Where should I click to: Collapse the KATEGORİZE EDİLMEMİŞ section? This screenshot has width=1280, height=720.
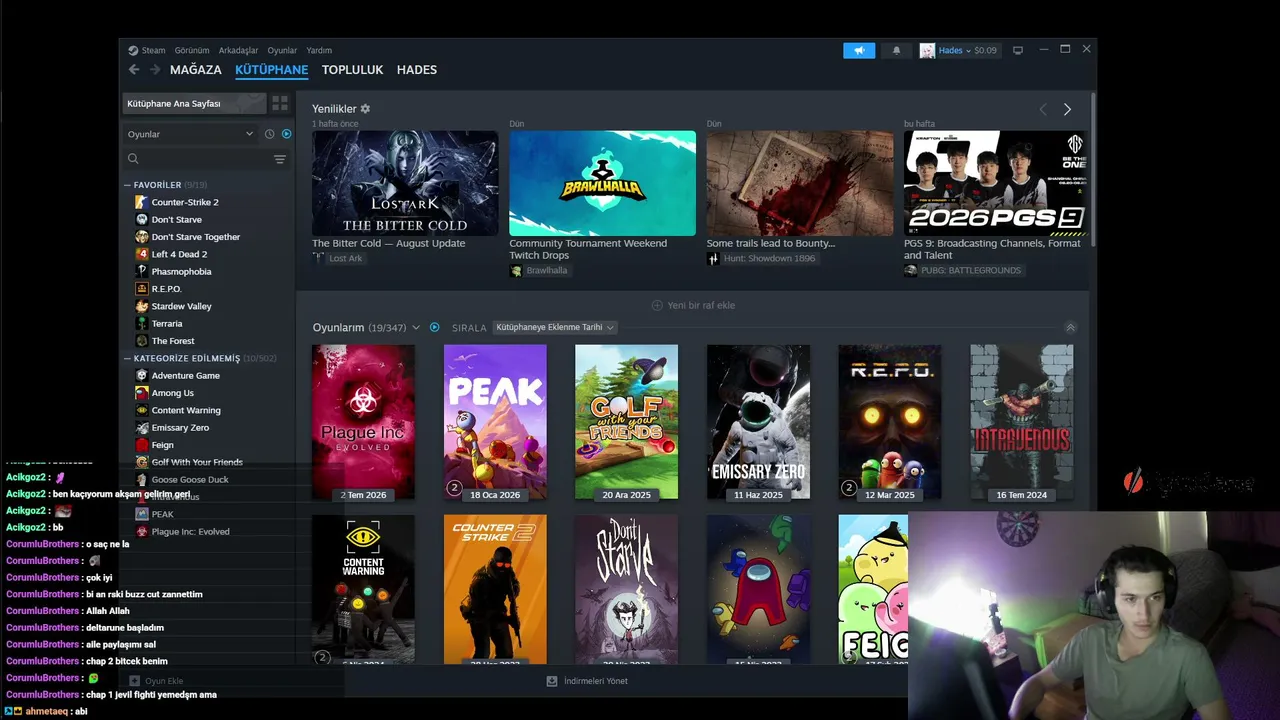point(128,358)
